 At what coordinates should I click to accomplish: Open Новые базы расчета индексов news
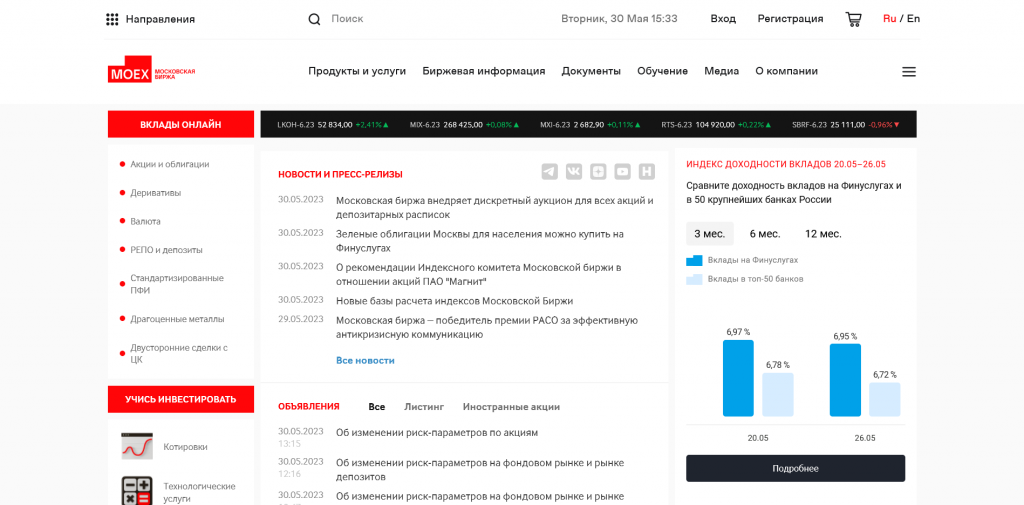pyautogui.click(x=454, y=301)
